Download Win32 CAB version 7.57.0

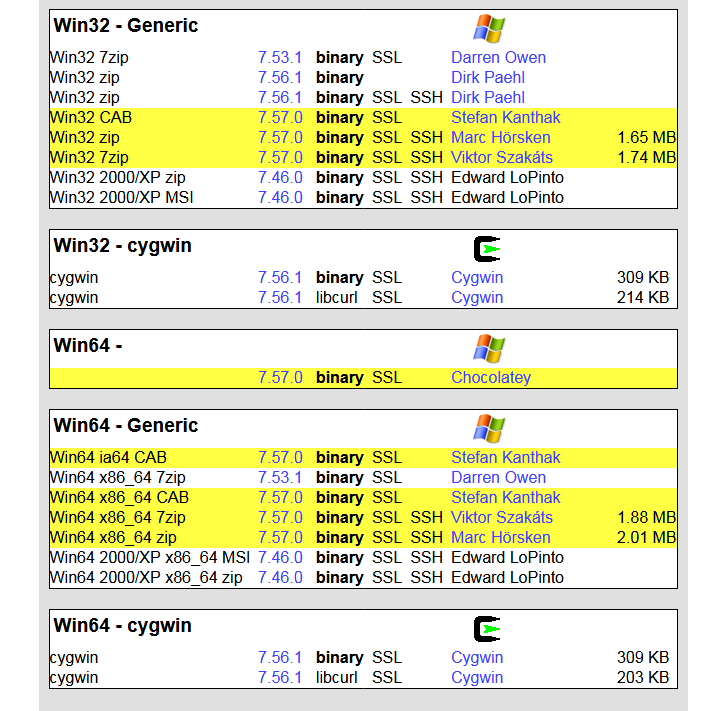click(280, 117)
